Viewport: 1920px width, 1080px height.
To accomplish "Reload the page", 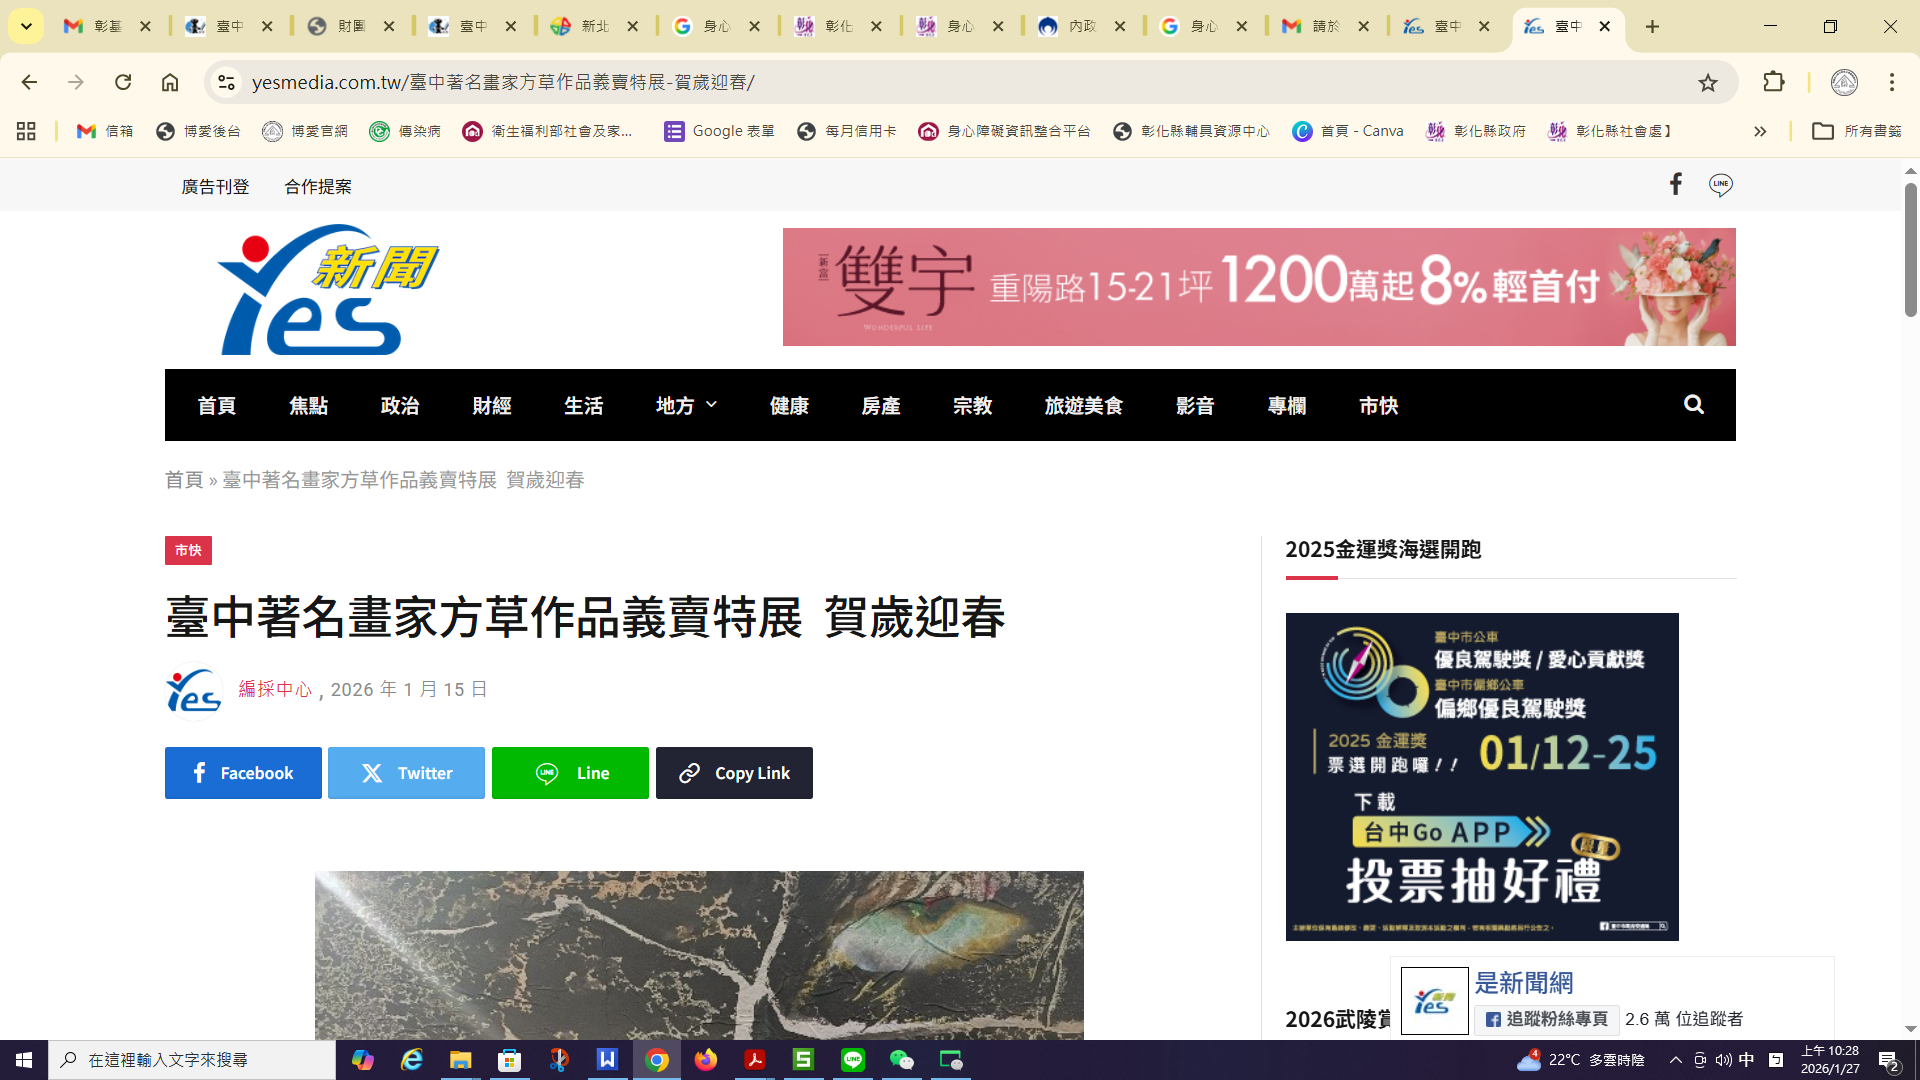I will tap(123, 83).
